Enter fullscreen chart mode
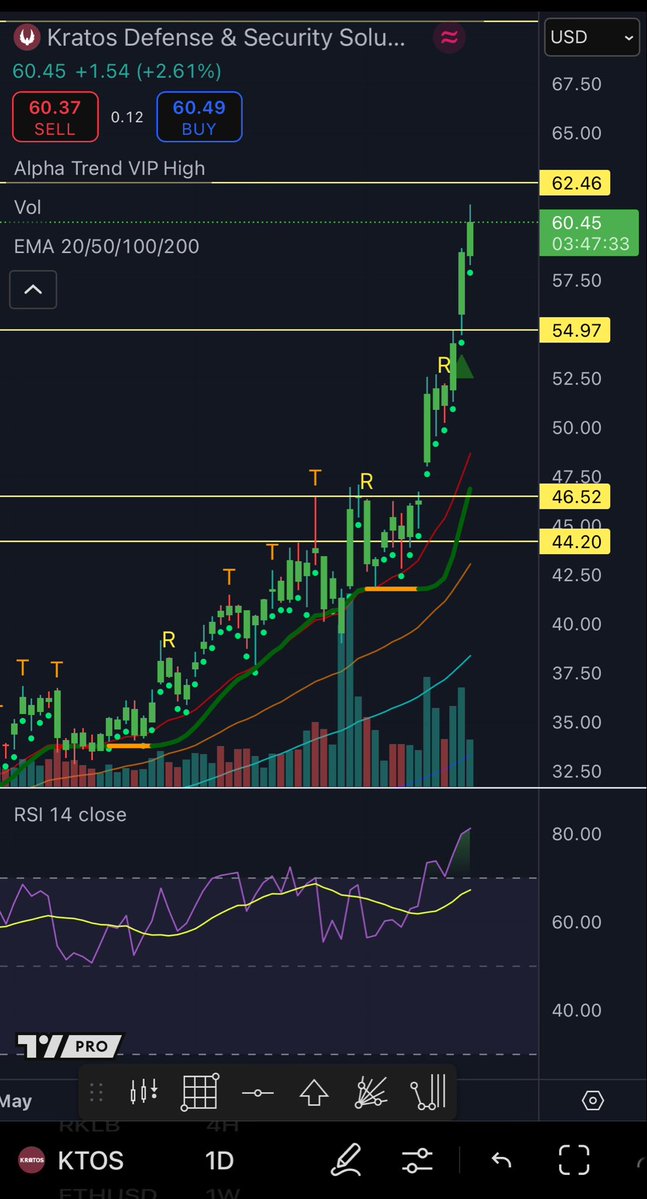Viewport: 647px width, 1199px height. coord(574,1160)
